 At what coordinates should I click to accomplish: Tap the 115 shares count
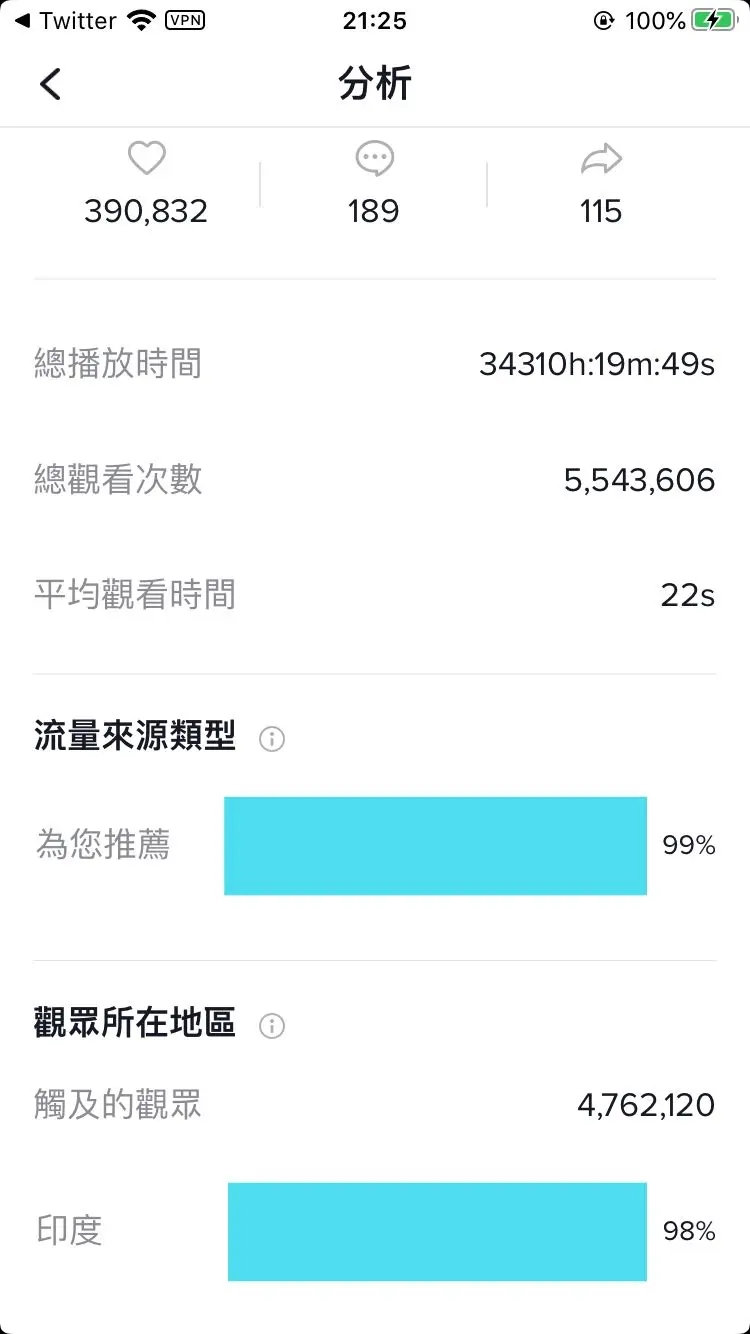(601, 211)
